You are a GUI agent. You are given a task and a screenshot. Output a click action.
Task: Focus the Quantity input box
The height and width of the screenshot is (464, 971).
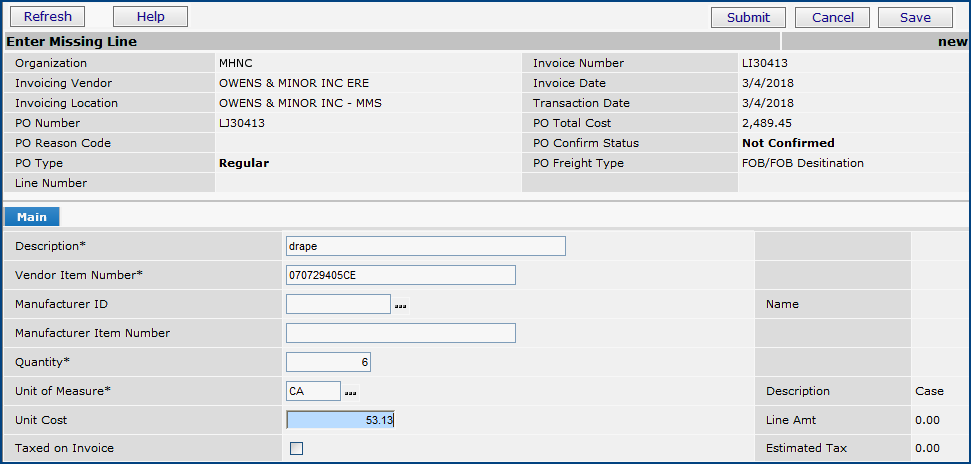(328, 362)
